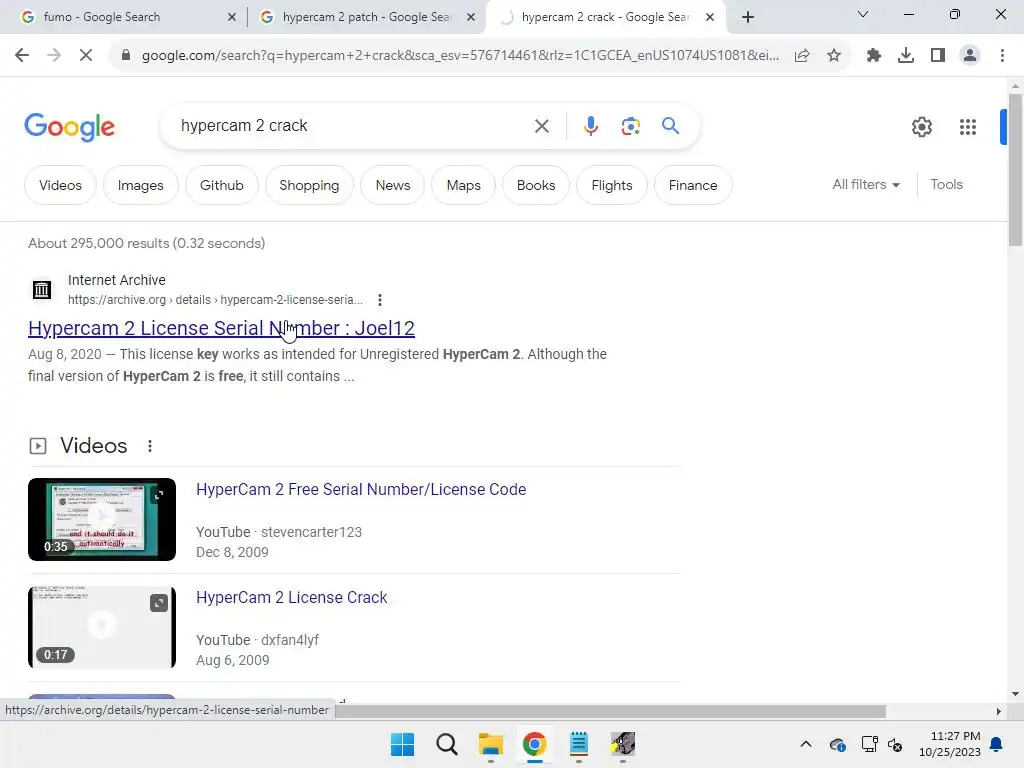Close the fumo Google Search tab

click(x=232, y=17)
